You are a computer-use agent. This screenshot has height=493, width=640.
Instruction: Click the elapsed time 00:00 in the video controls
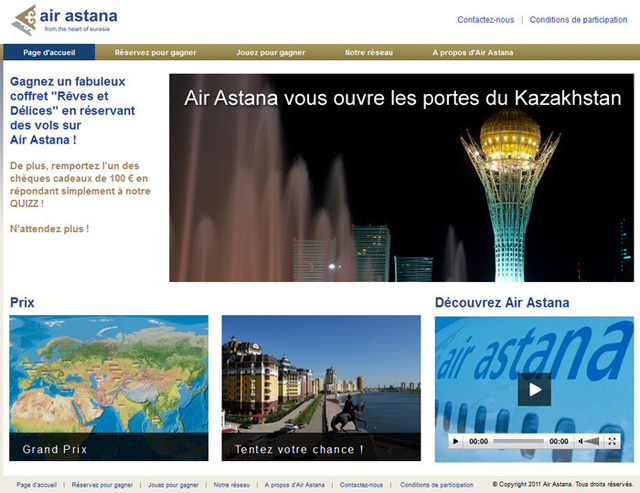coord(478,441)
